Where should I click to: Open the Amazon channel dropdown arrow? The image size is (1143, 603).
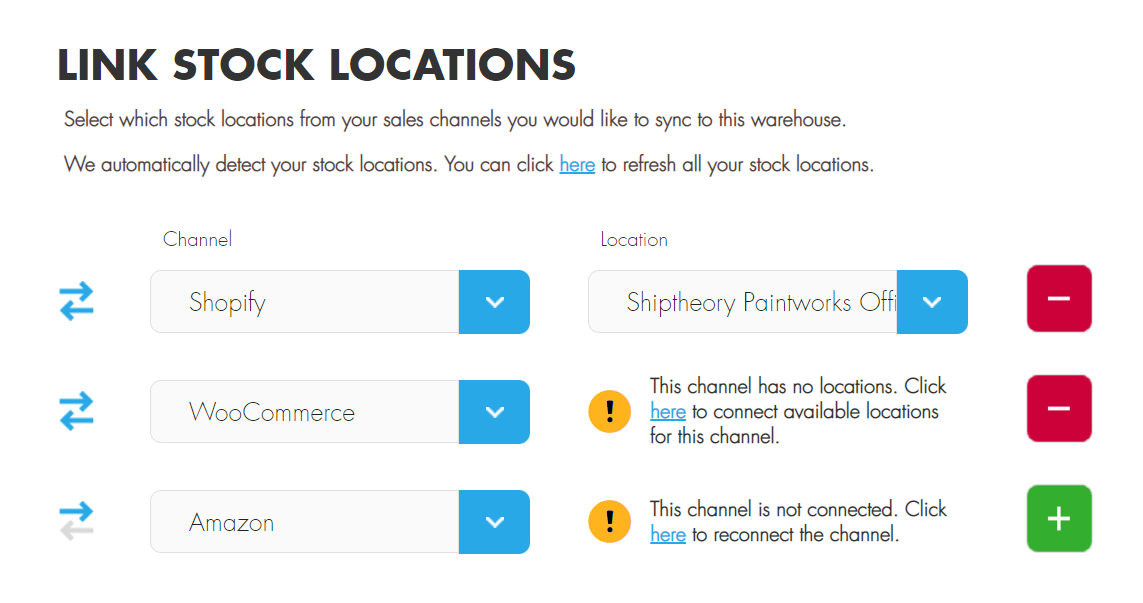tap(494, 522)
